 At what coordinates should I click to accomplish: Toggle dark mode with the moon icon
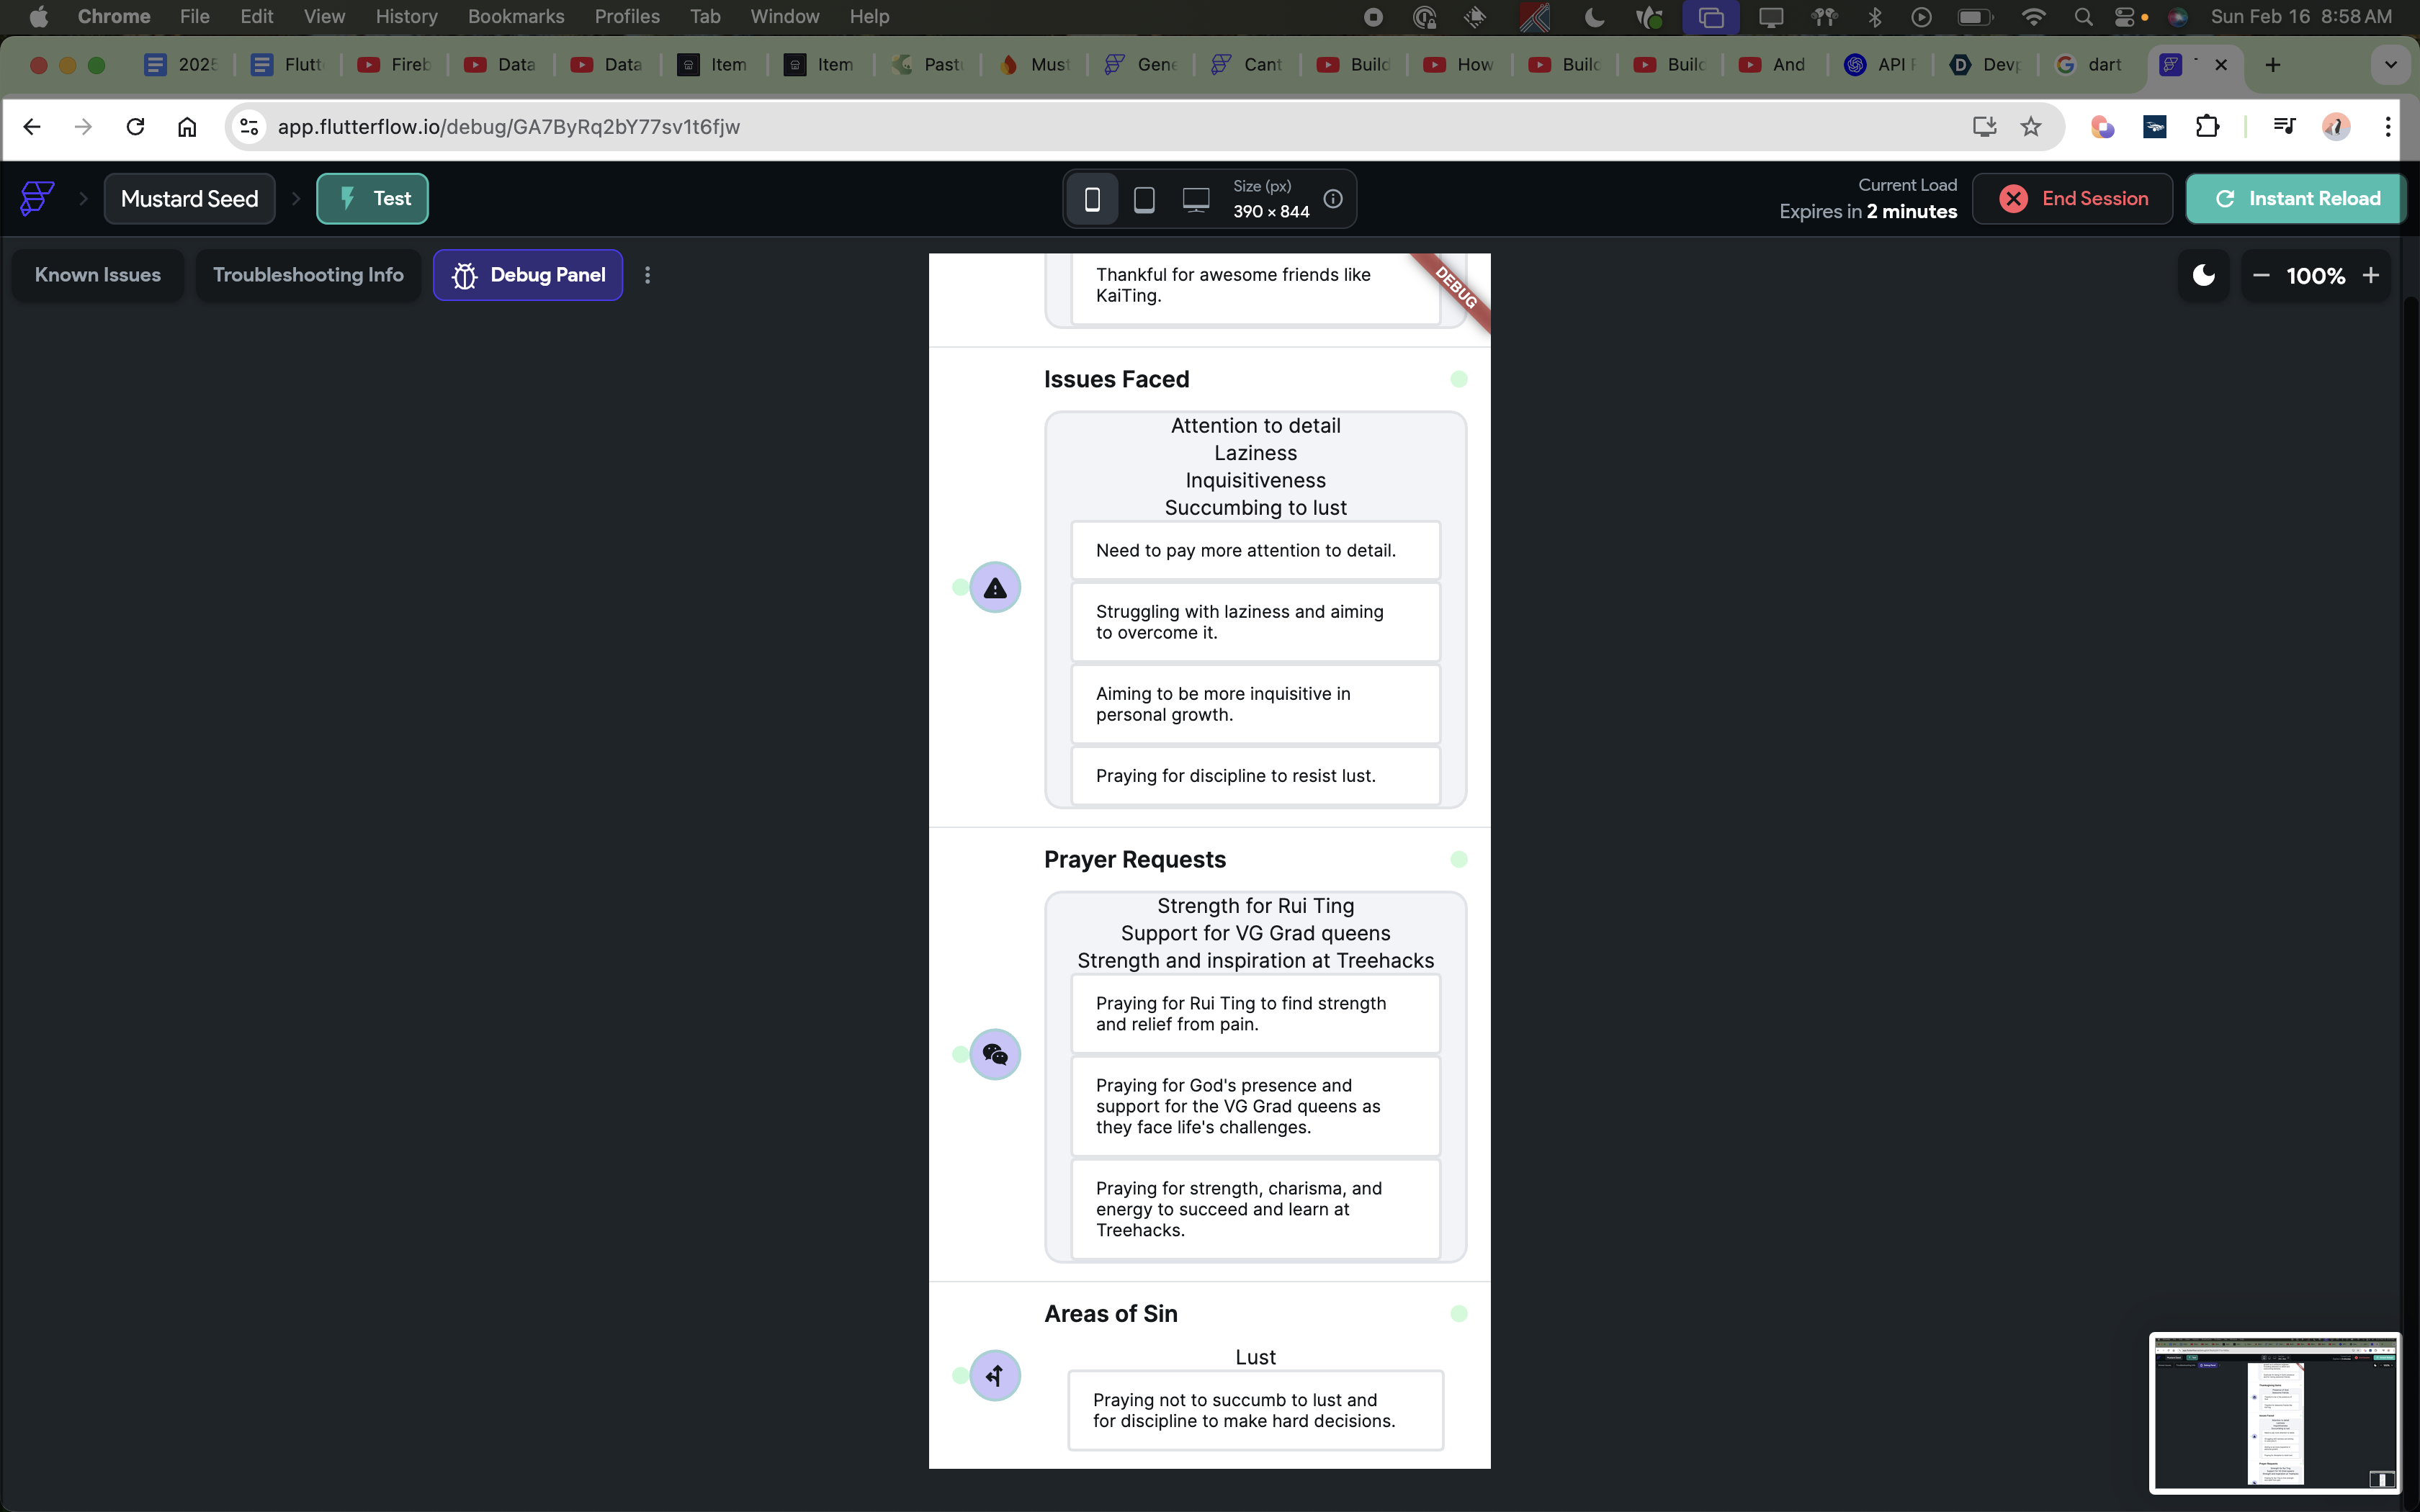pyautogui.click(x=2203, y=275)
